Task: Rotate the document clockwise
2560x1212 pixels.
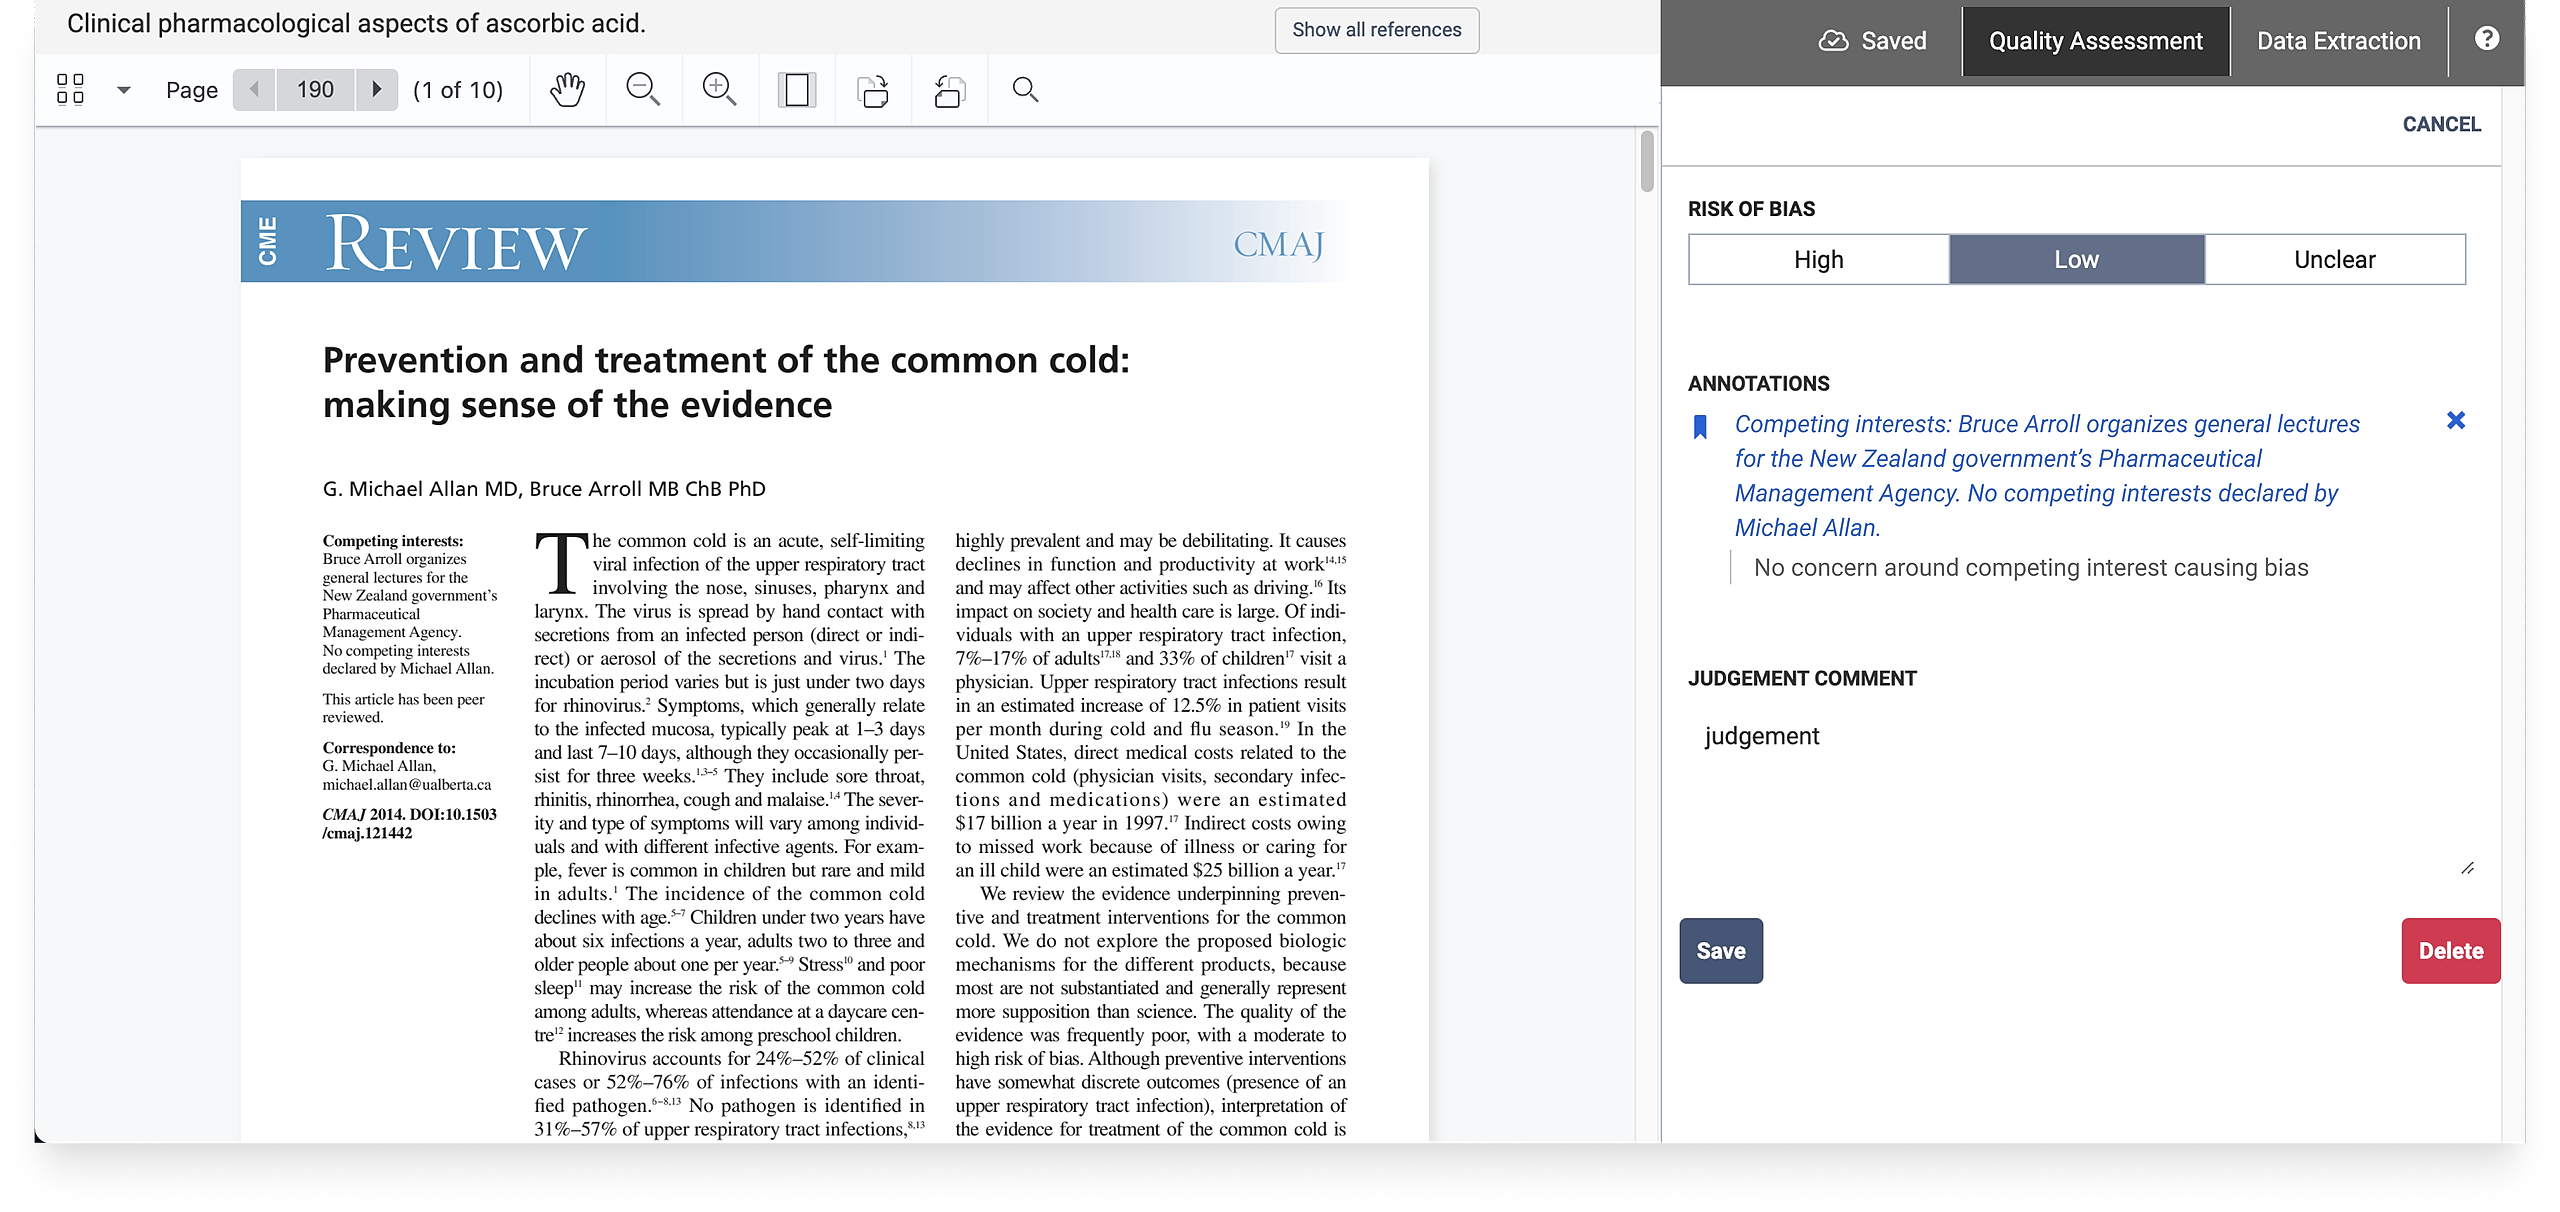Action: [x=873, y=90]
